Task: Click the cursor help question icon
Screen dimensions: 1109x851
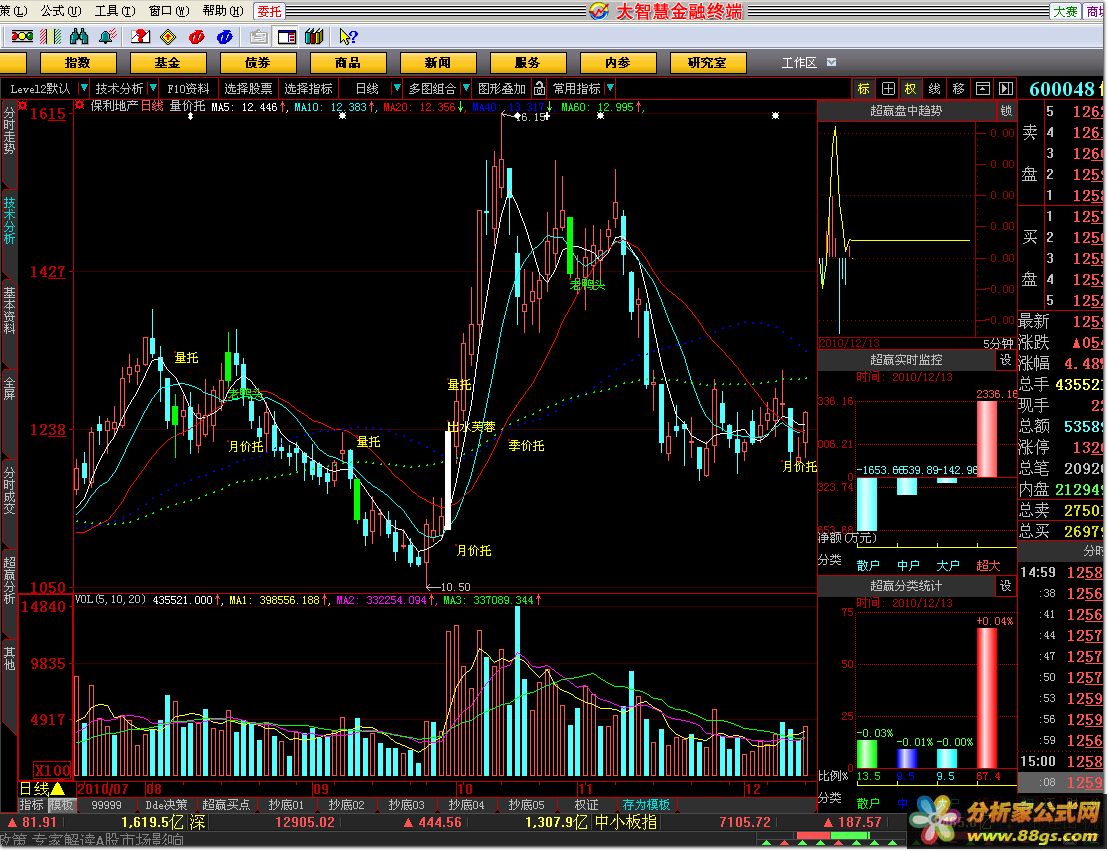Action: 348,36
